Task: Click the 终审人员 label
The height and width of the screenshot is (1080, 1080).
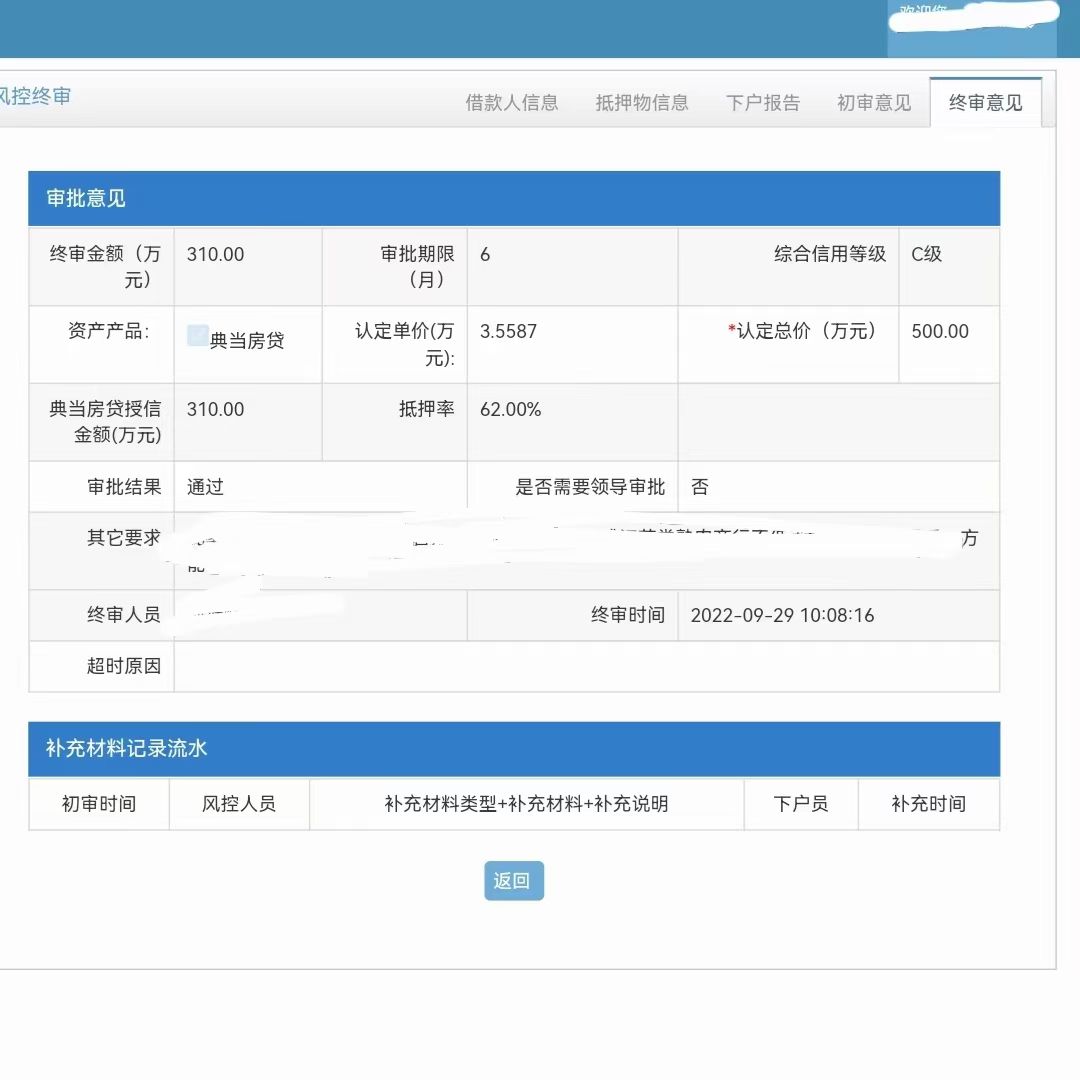Action: pyautogui.click(x=124, y=614)
